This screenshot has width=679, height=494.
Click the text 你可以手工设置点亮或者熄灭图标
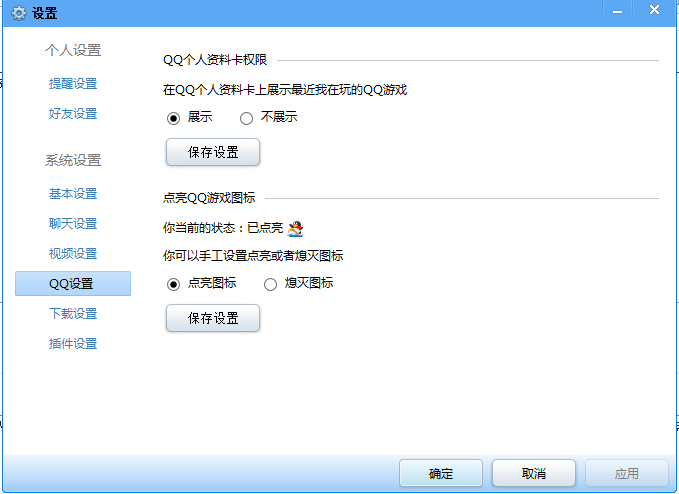click(x=253, y=255)
